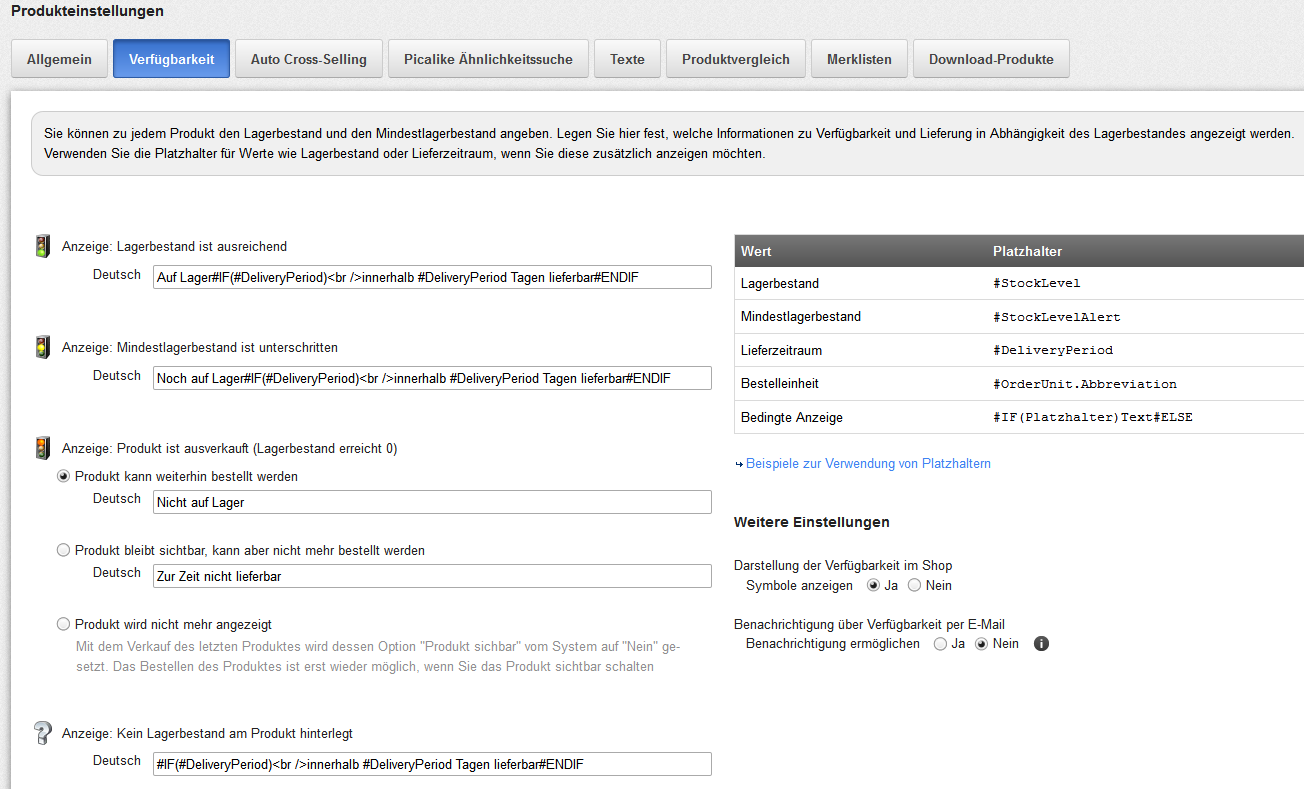The width and height of the screenshot is (1304, 789).
Task: Open 'Beispiele zur Verwendung von Platzhaltern' link
Action: 868,464
